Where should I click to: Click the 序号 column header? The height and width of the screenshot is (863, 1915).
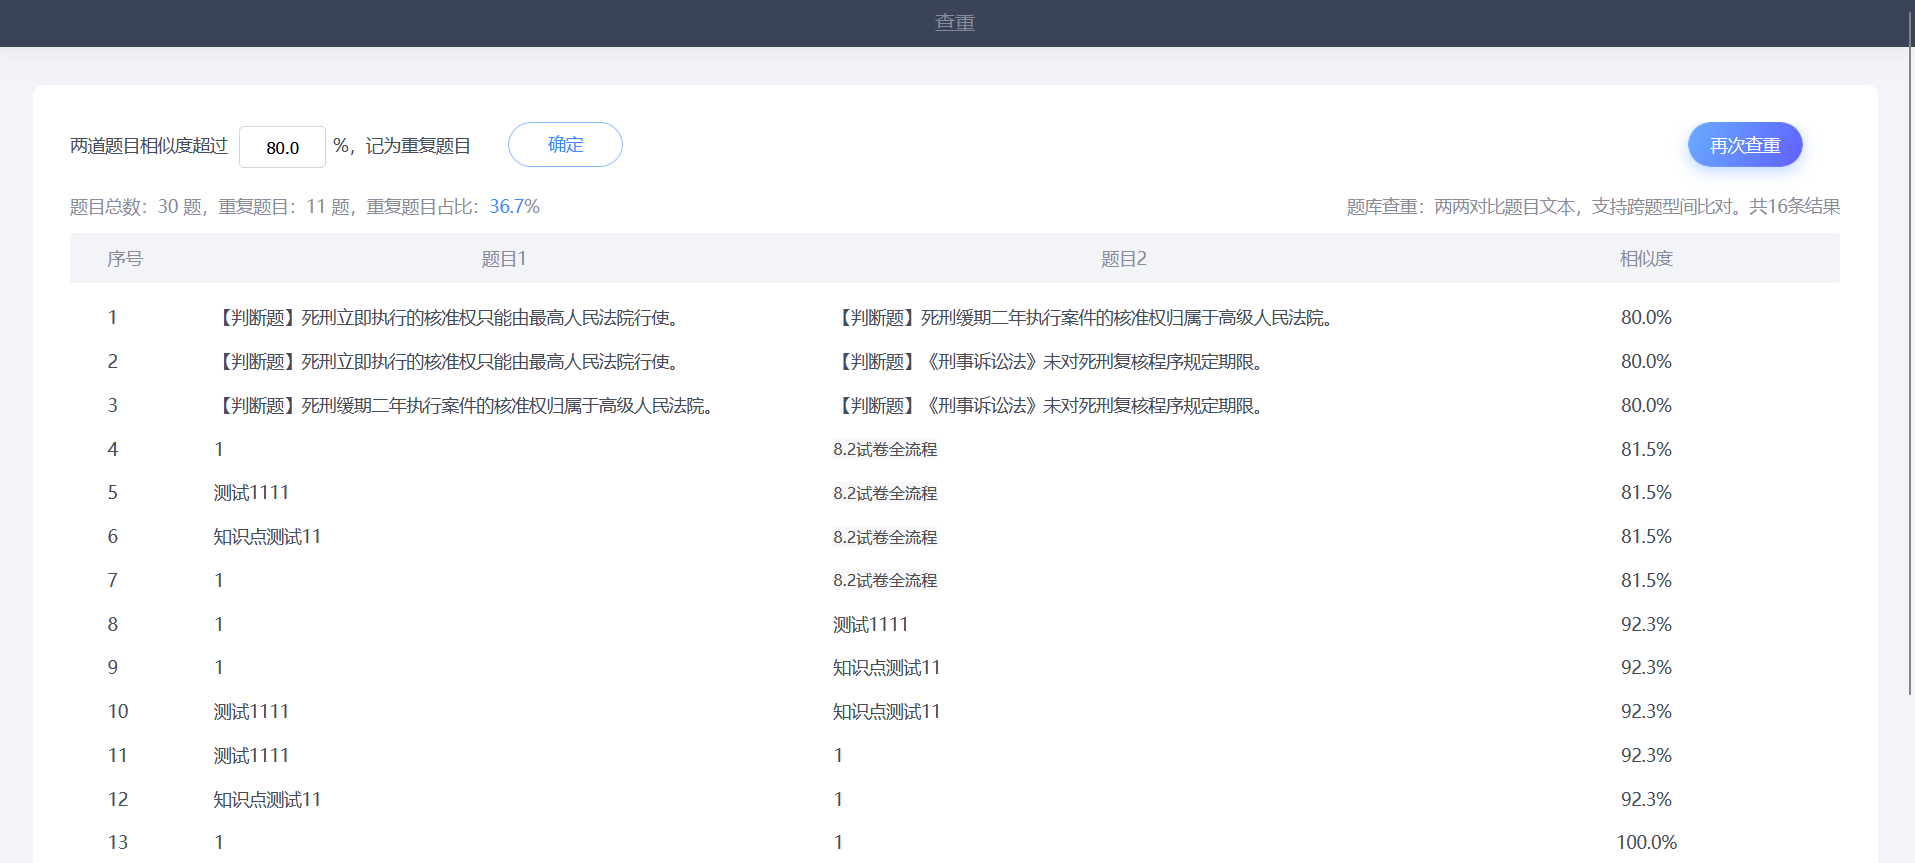tap(125, 259)
